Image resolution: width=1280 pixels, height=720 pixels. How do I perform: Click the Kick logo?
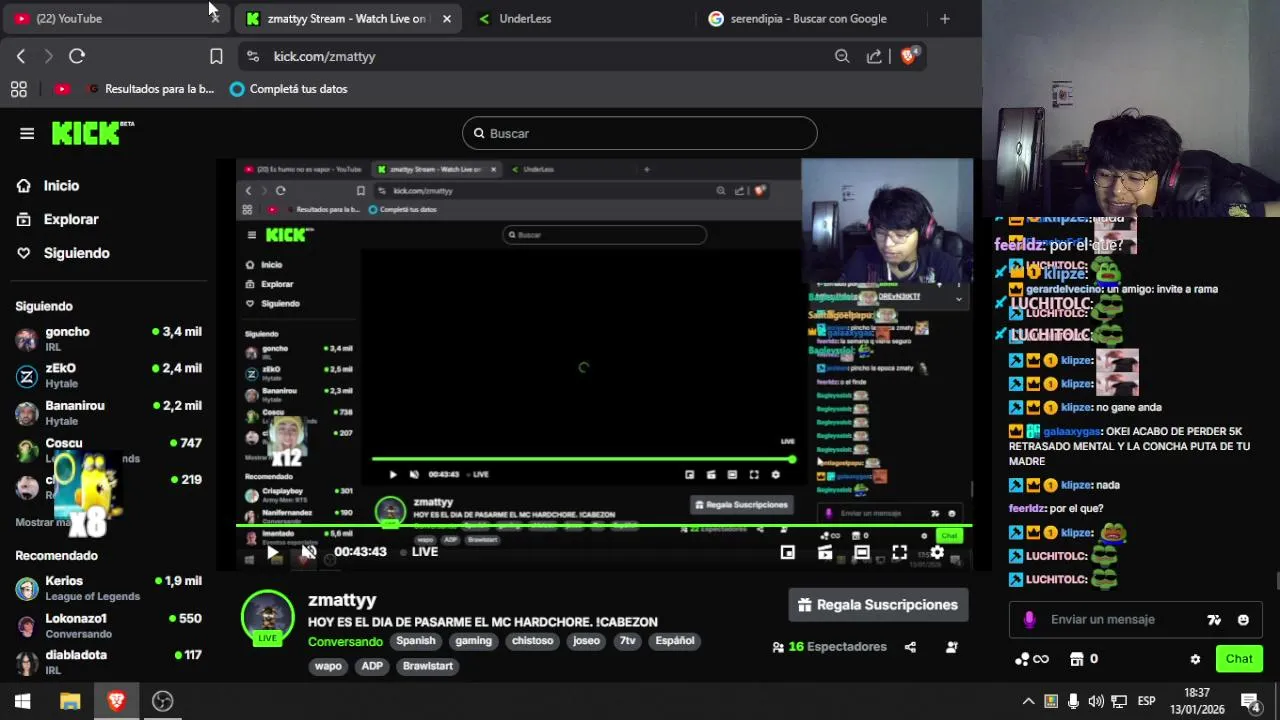point(90,133)
